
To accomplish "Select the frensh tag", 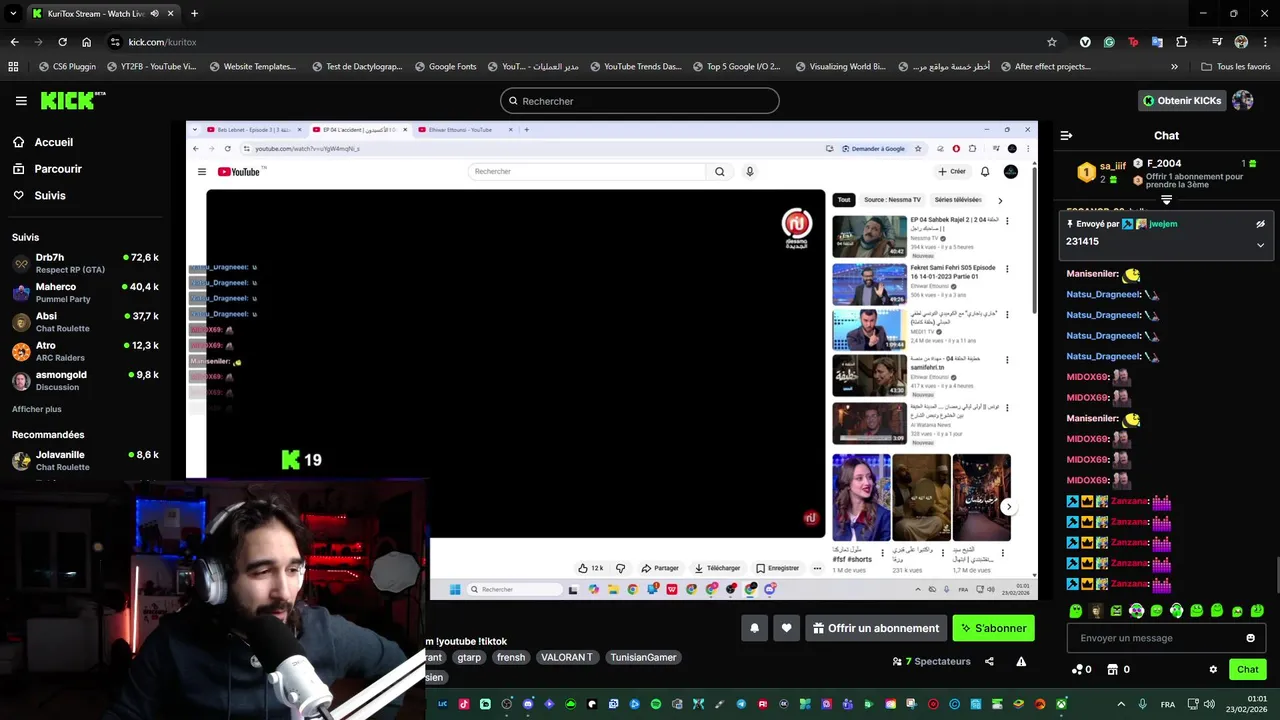I will [511, 657].
